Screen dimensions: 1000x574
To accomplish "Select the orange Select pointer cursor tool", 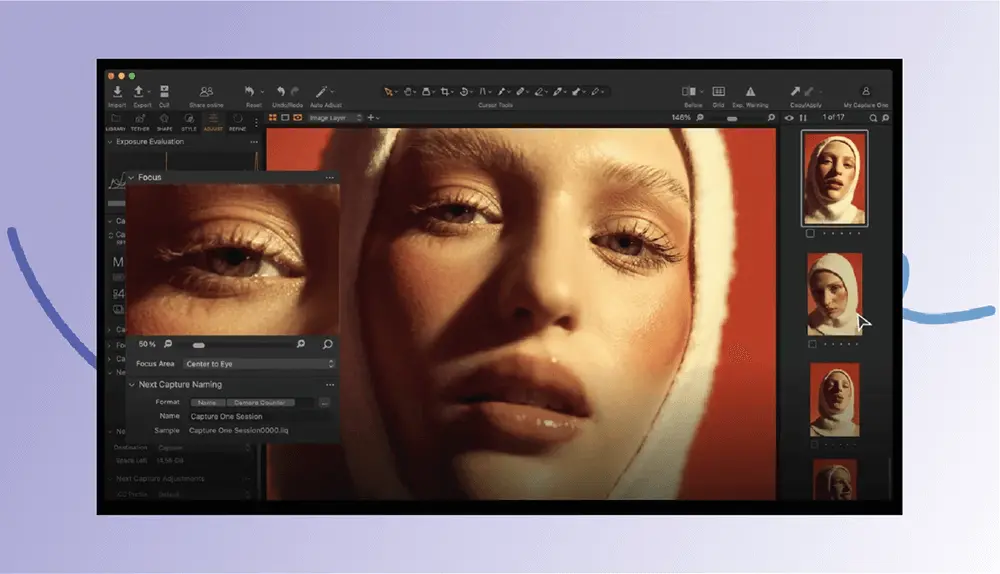I will (x=388, y=92).
